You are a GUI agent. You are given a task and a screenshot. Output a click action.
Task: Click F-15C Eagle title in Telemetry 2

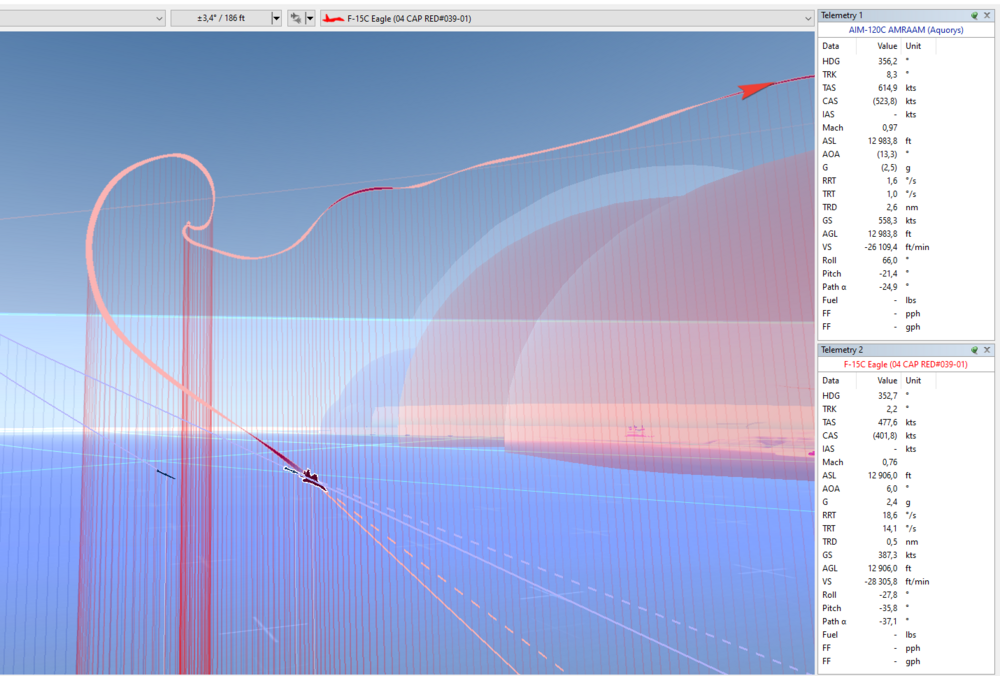[x=906, y=364]
